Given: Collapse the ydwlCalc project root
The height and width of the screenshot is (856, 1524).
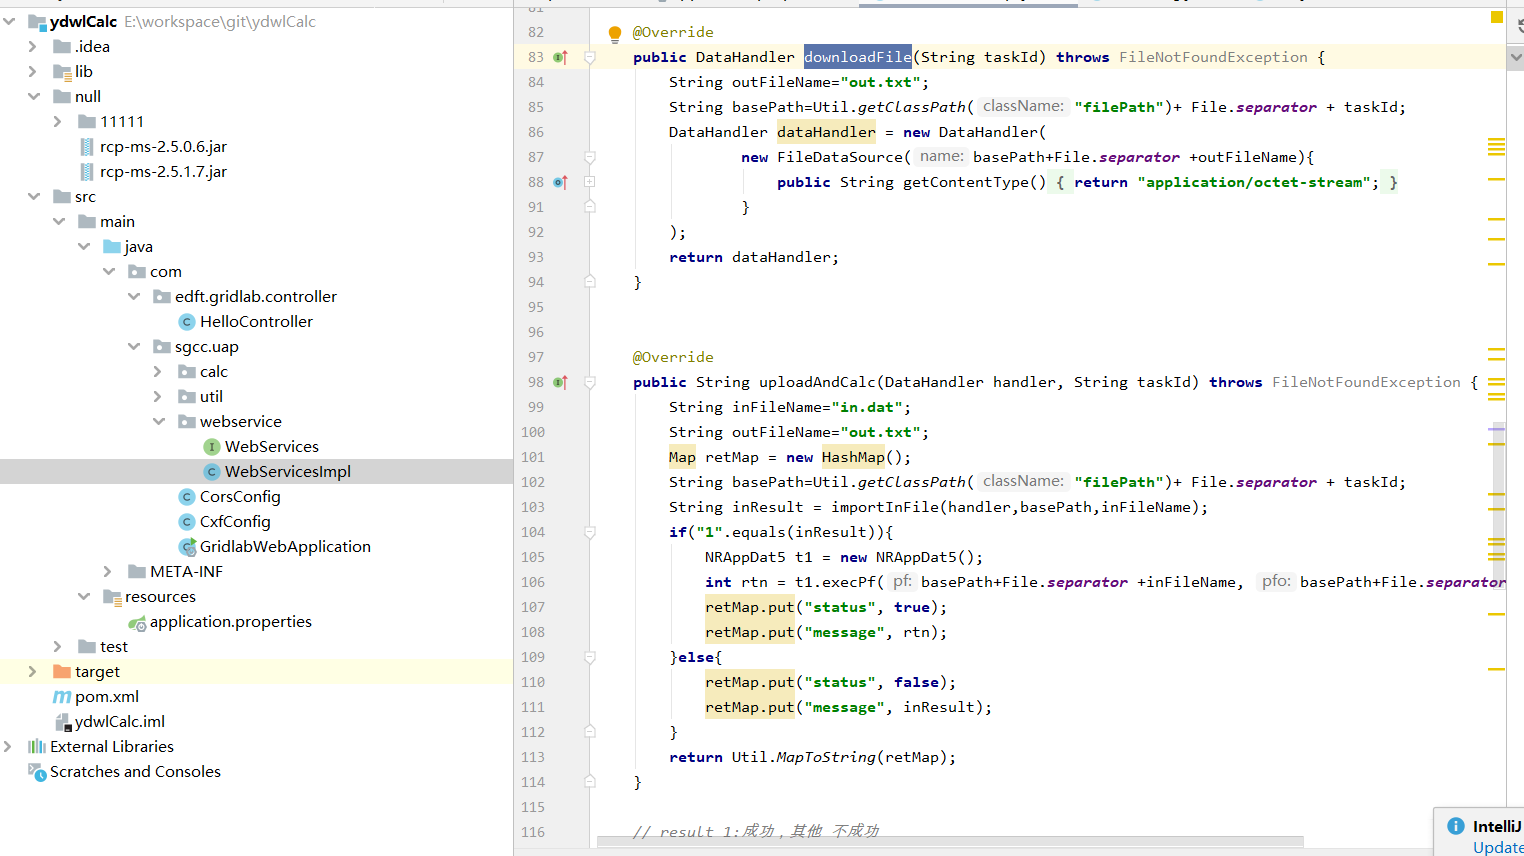Looking at the screenshot, I should [9, 21].
